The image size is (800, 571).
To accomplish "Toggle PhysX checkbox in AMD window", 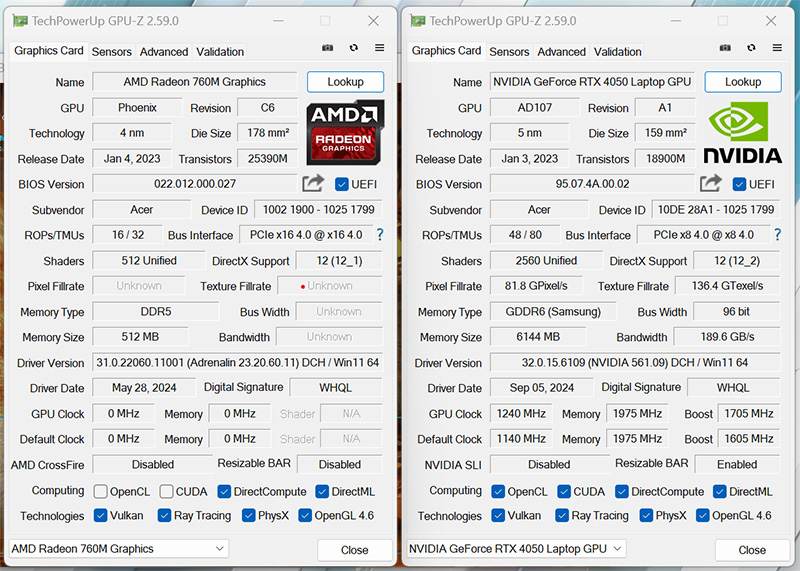I will click(x=248, y=515).
